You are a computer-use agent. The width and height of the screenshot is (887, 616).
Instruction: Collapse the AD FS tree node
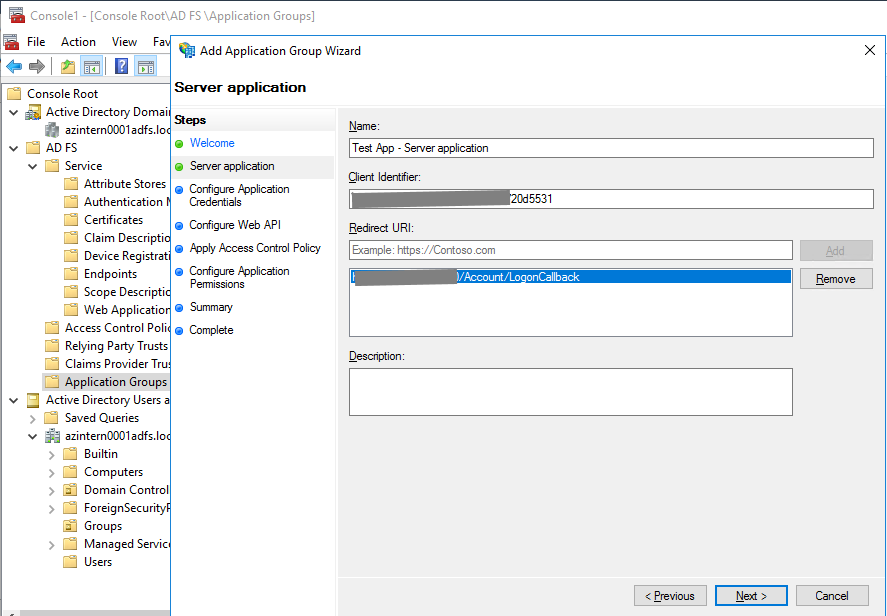(13, 148)
